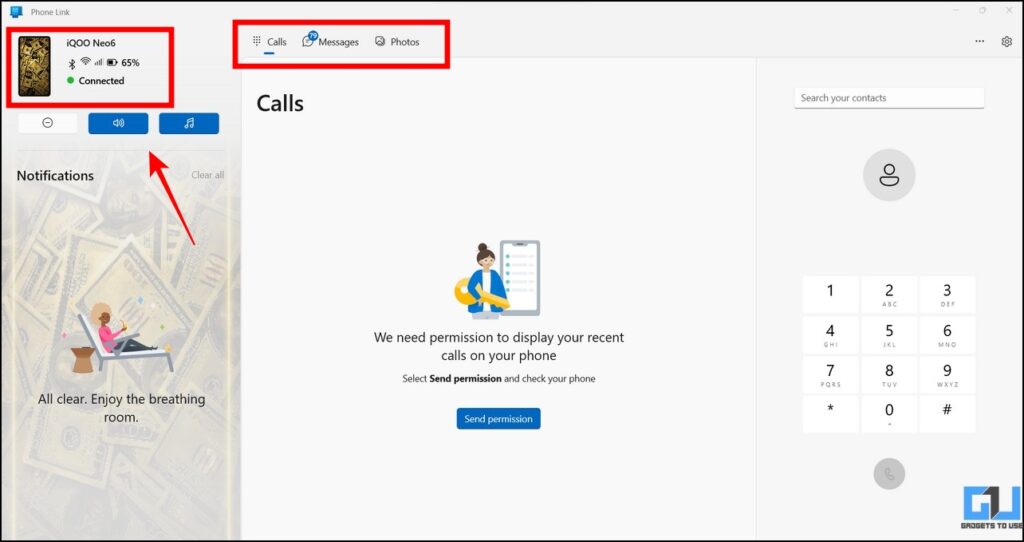Click the green call phone button
Screen dimensions: 1024x542
pyautogui.click(x=888, y=473)
